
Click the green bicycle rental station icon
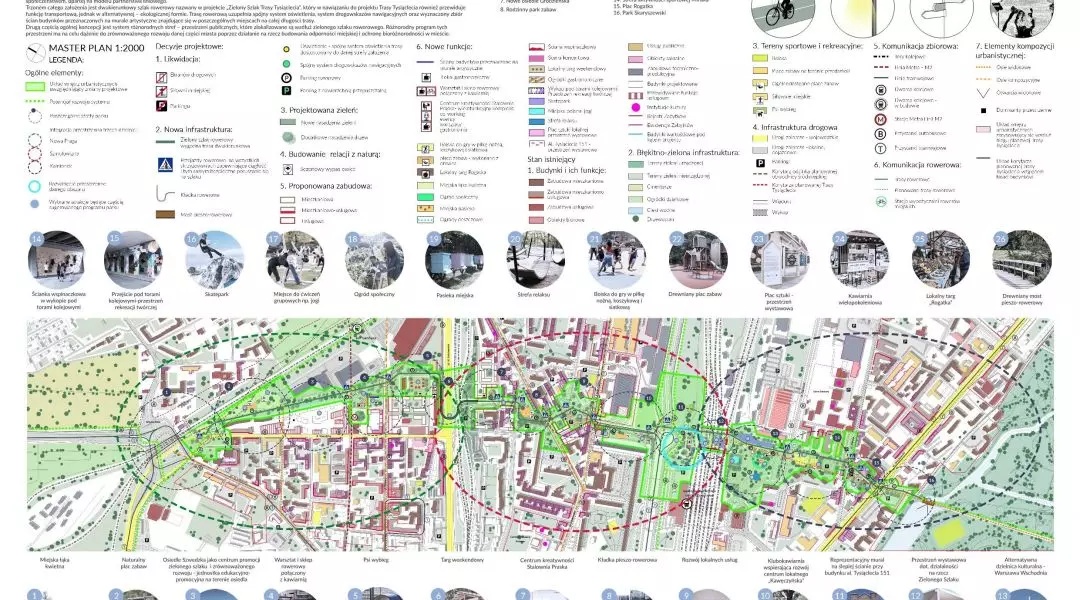coord(880,202)
